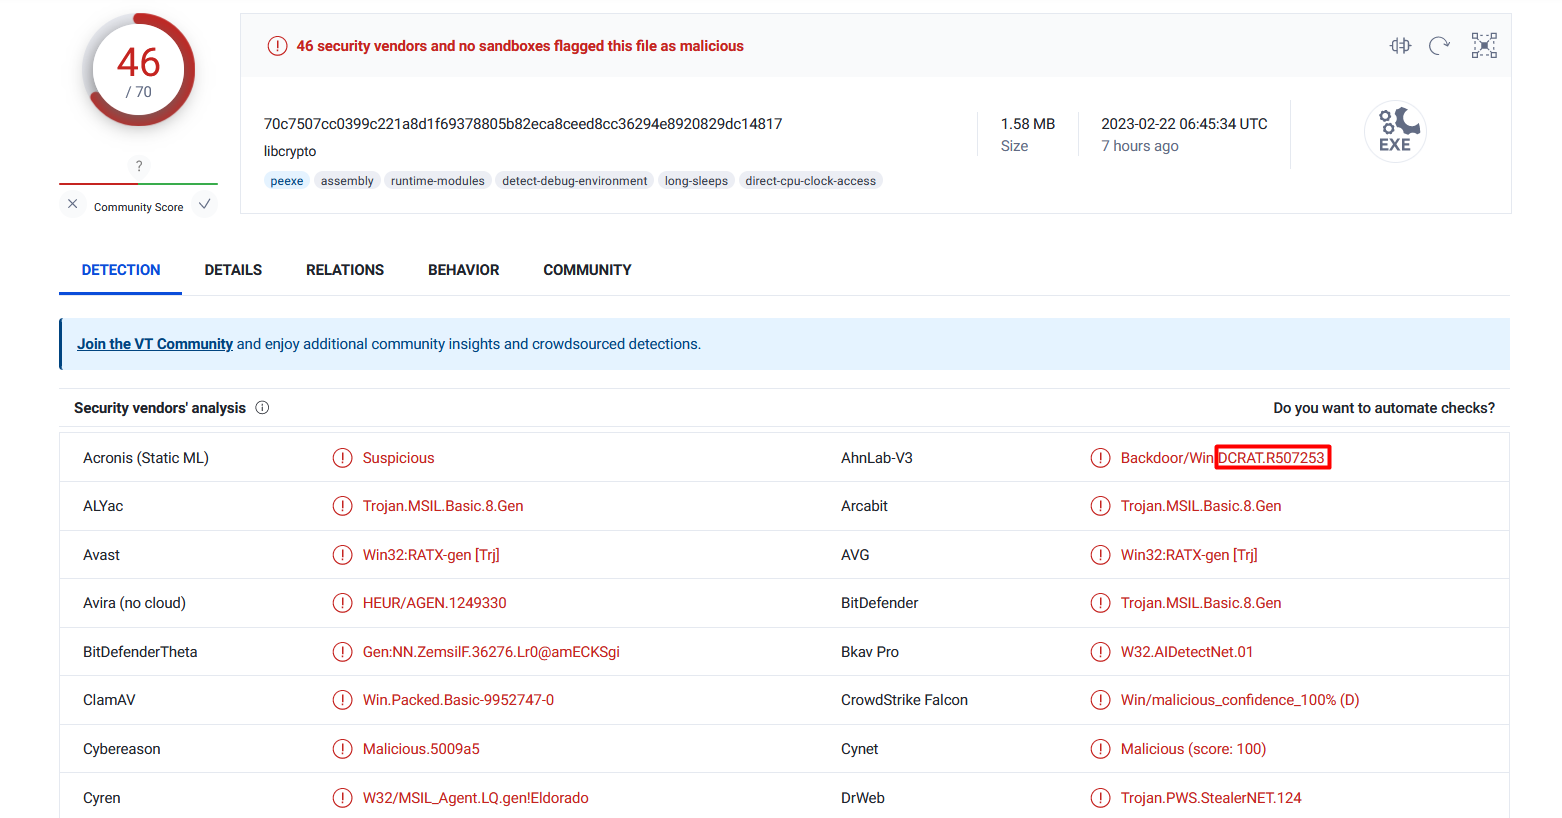Viewport: 1562px width, 818px height.
Task: Click the warning icon in CrowdStrike Falcon row
Action: (1100, 700)
